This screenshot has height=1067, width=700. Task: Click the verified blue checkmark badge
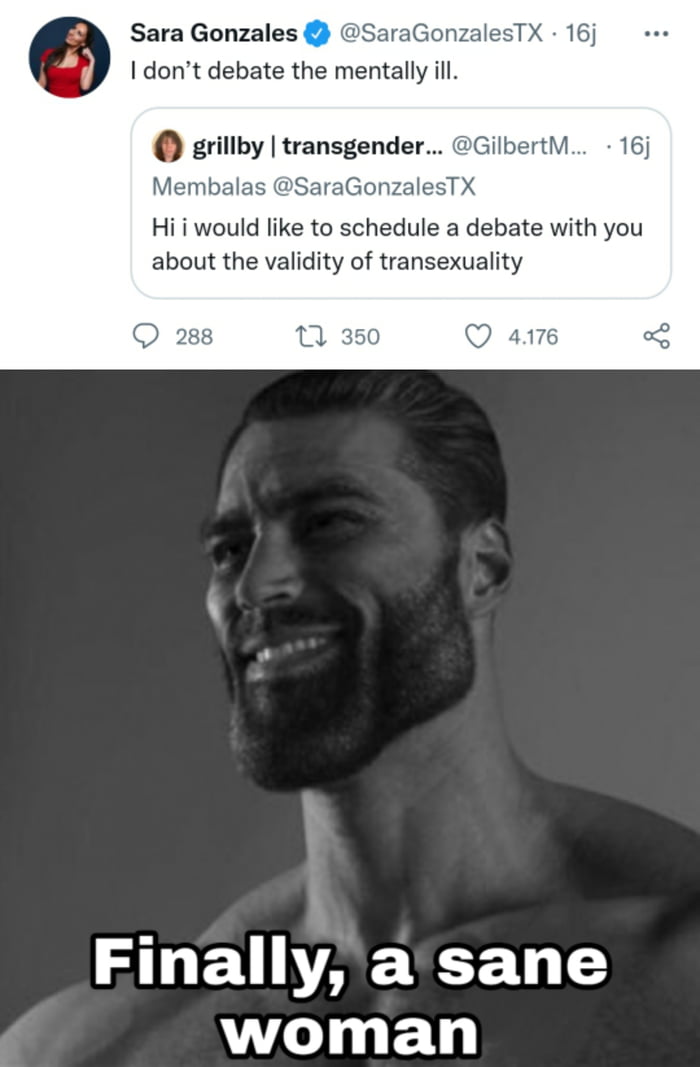[316, 32]
